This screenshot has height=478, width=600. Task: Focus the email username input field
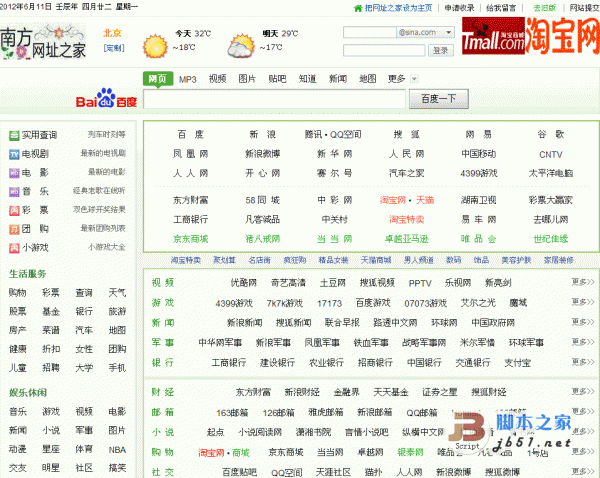point(370,33)
